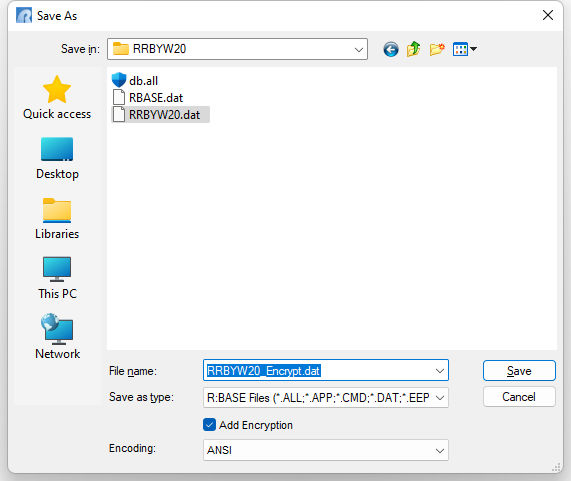
Task: Select This PC location
Action: 57,278
